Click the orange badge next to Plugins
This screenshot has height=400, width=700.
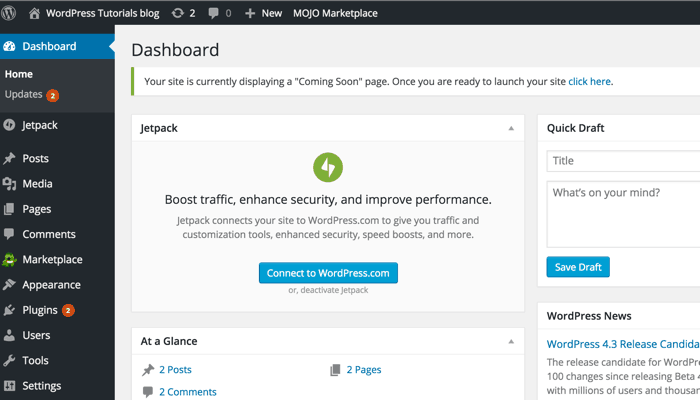pyautogui.click(x=68, y=310)
